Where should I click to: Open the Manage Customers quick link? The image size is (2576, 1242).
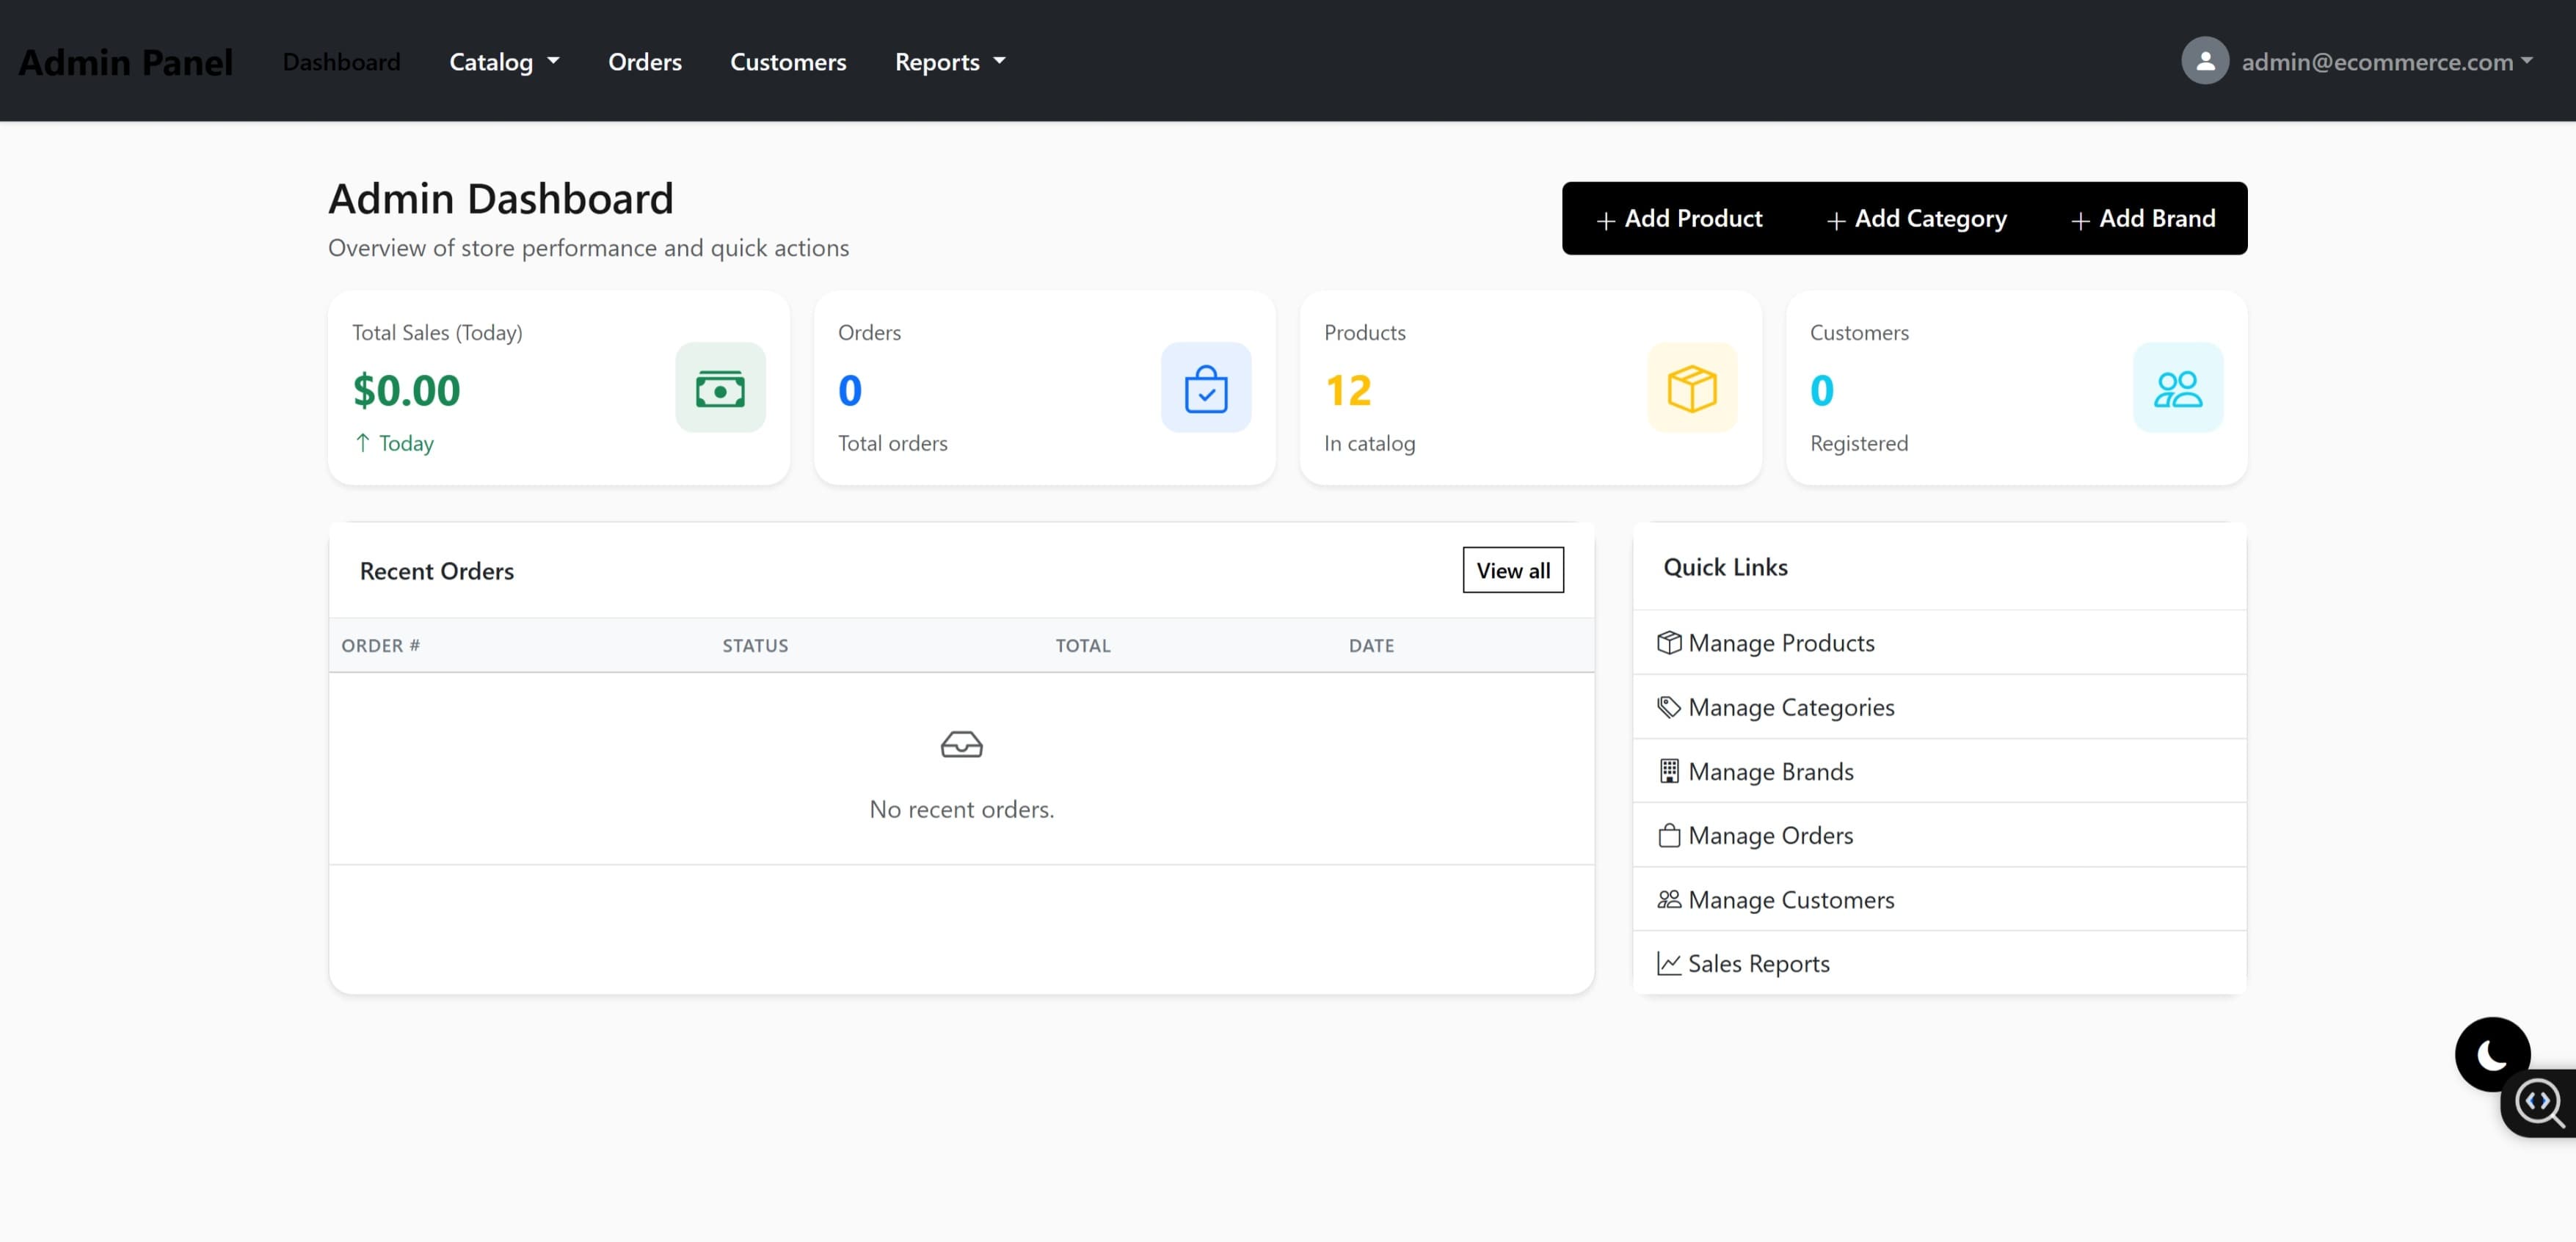click(x=1939, y=899)
